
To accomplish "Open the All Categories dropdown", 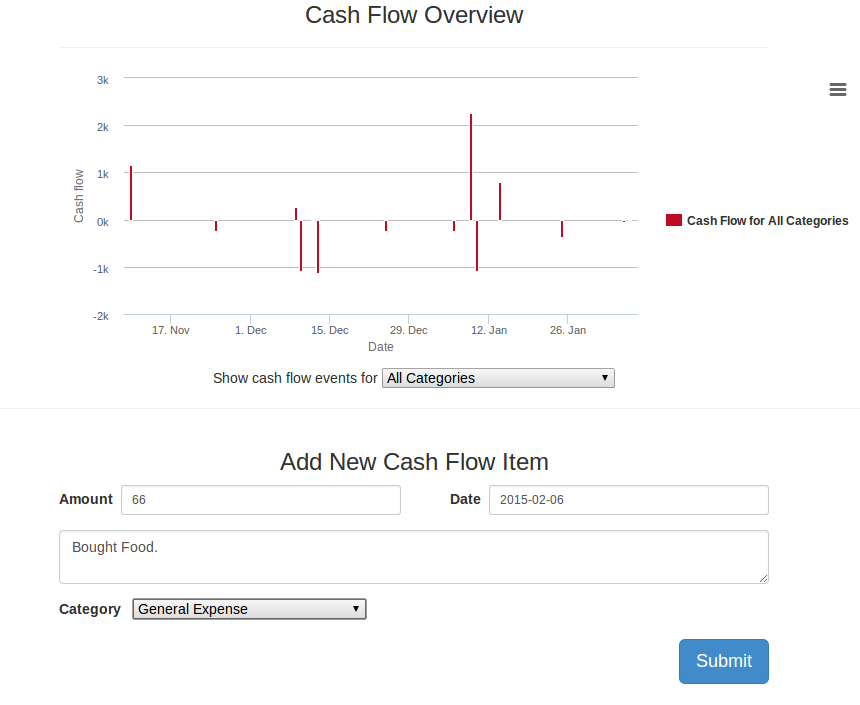I will pos(498,378).
